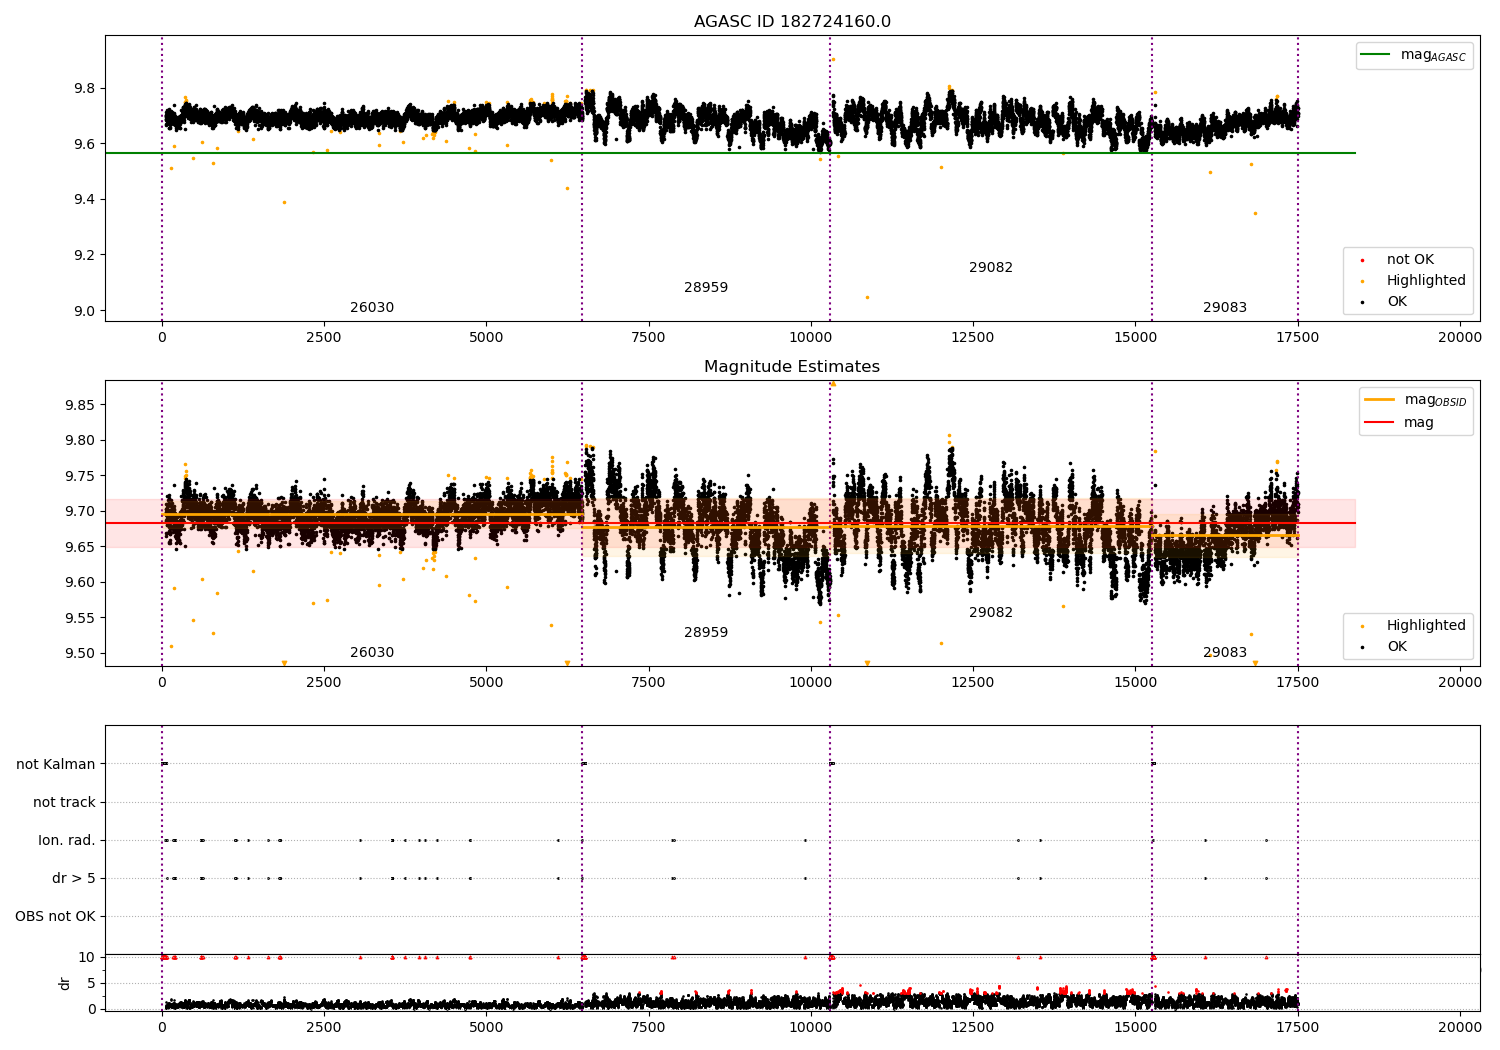Viewport: 1500px width, 1050px height.
Task: Click the red 'mag' legend entry in middle plot
Action: [1399, 423]
